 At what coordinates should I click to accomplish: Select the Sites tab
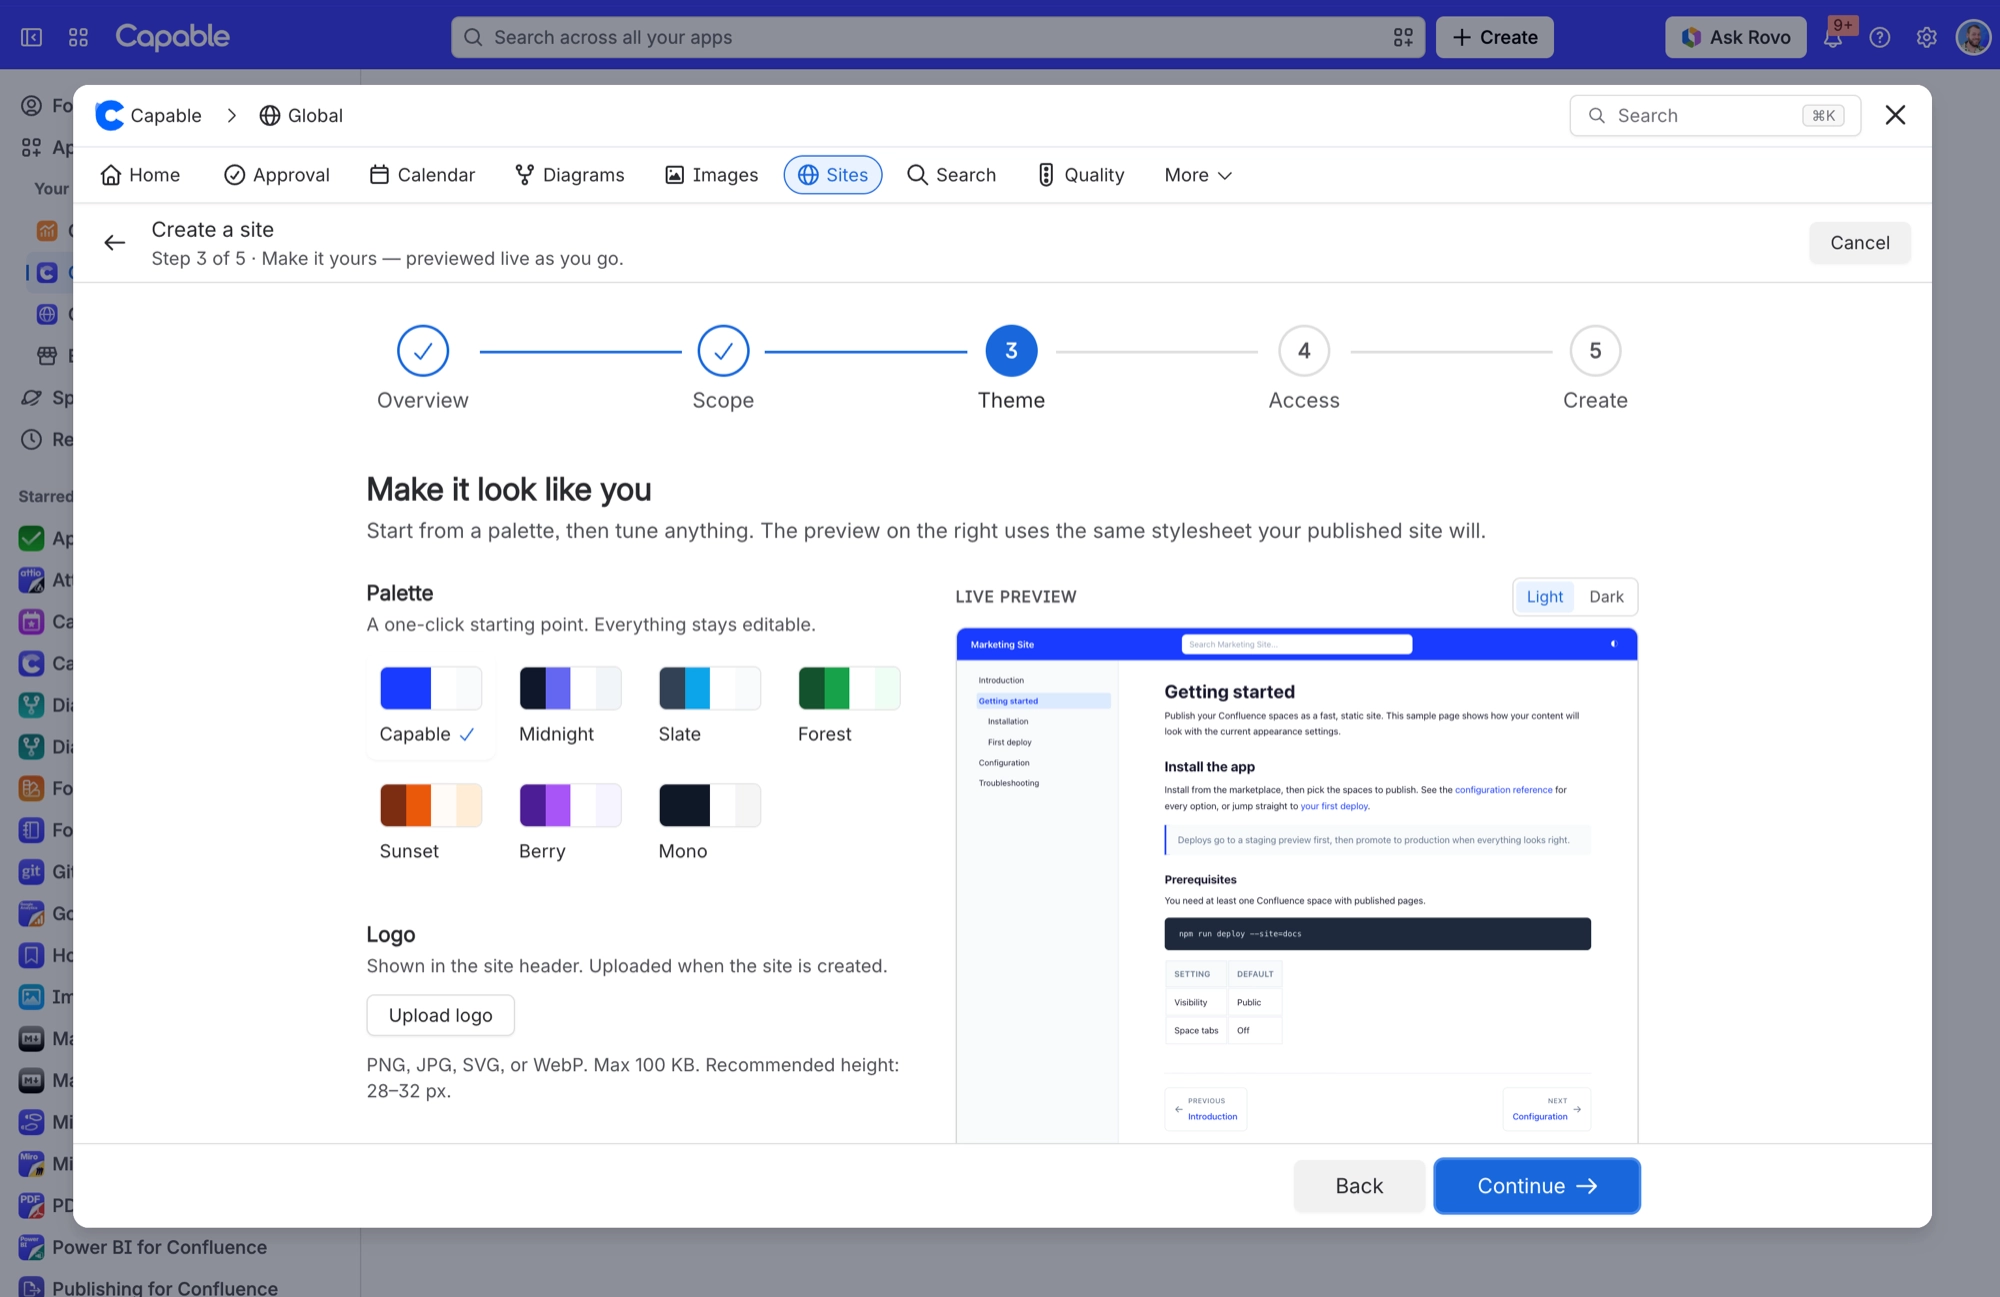click(x=833, y=175)
